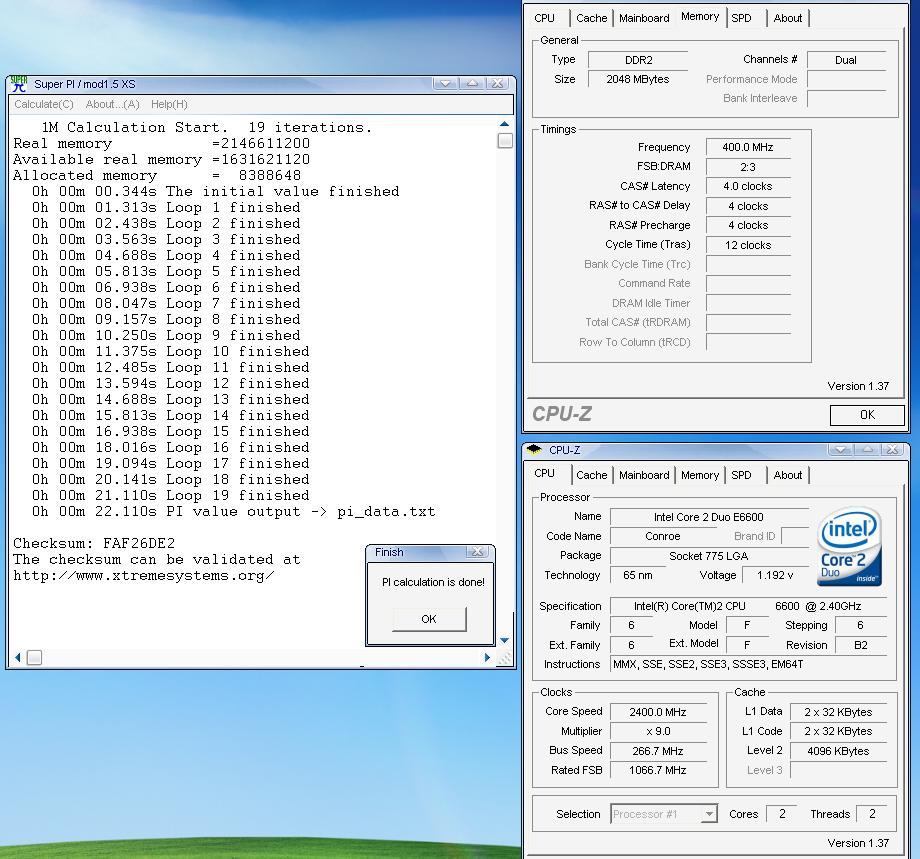The image size is (920, 859).
Task: Click the memory Type field showing DDR2
Action: click(638, 60)
